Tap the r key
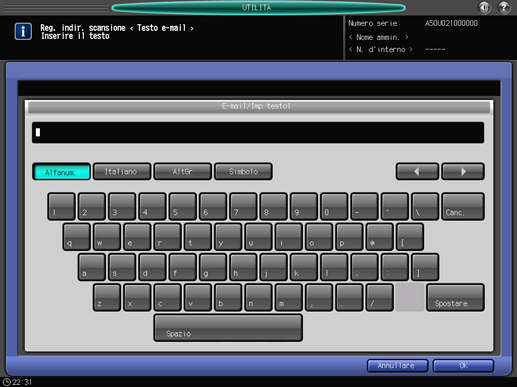 tap(167, 237)
